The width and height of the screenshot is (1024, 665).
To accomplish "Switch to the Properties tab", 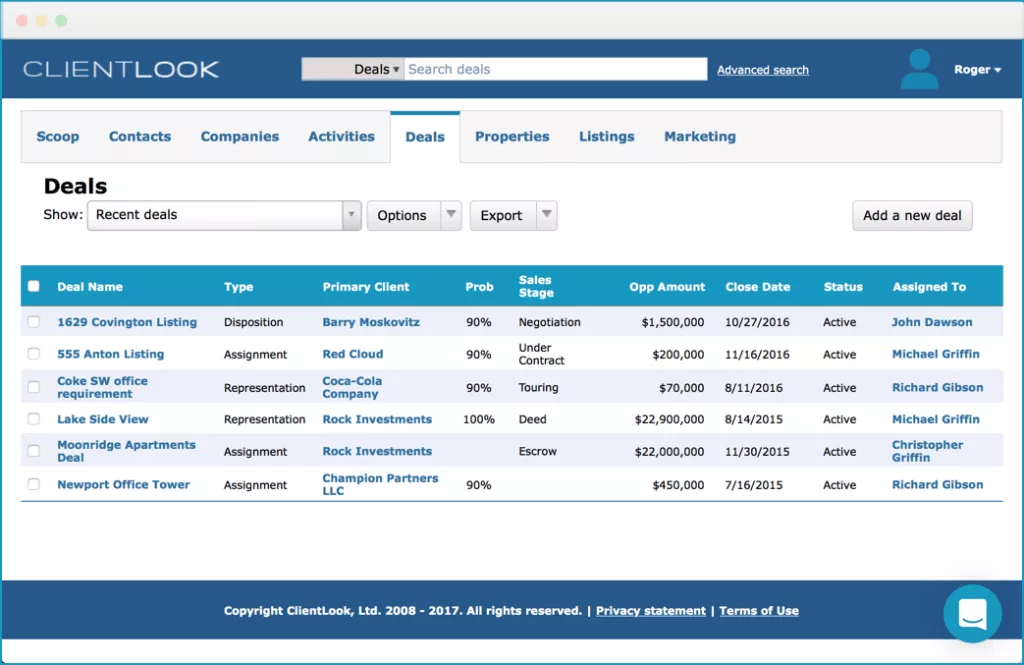I will pyautogui.click(x=512, y=137).
